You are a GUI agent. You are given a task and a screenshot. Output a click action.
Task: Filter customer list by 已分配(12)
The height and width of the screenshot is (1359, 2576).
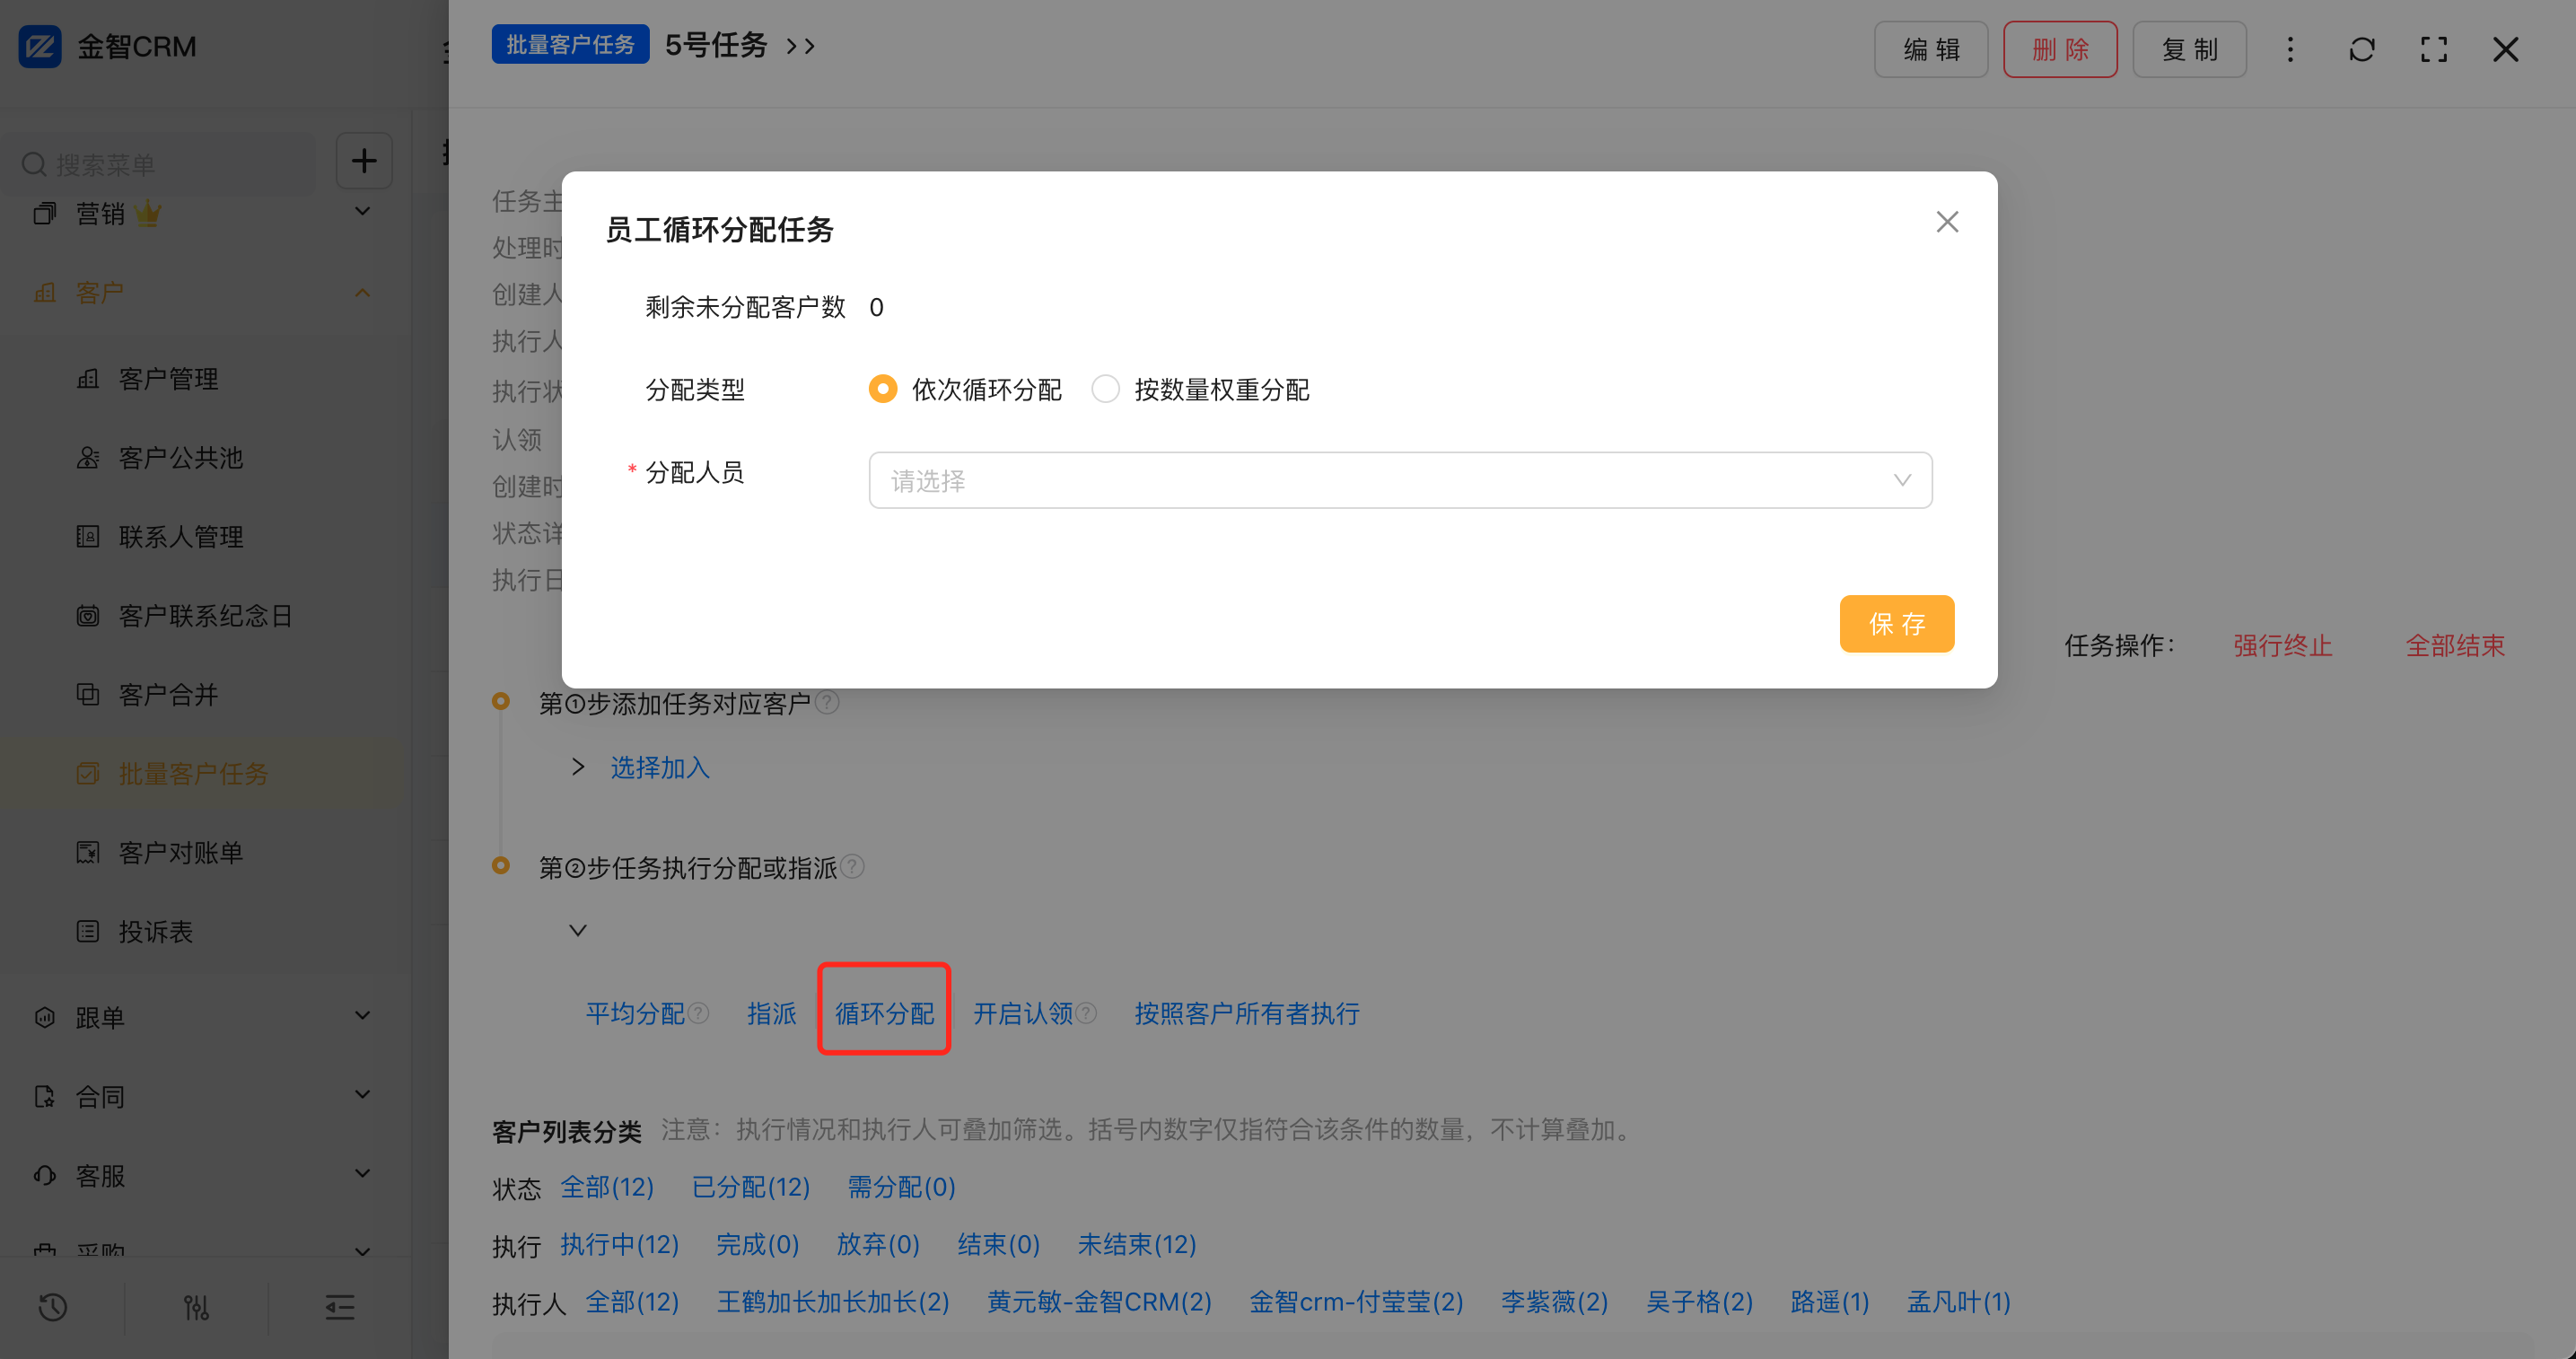tap(750, 1187)
